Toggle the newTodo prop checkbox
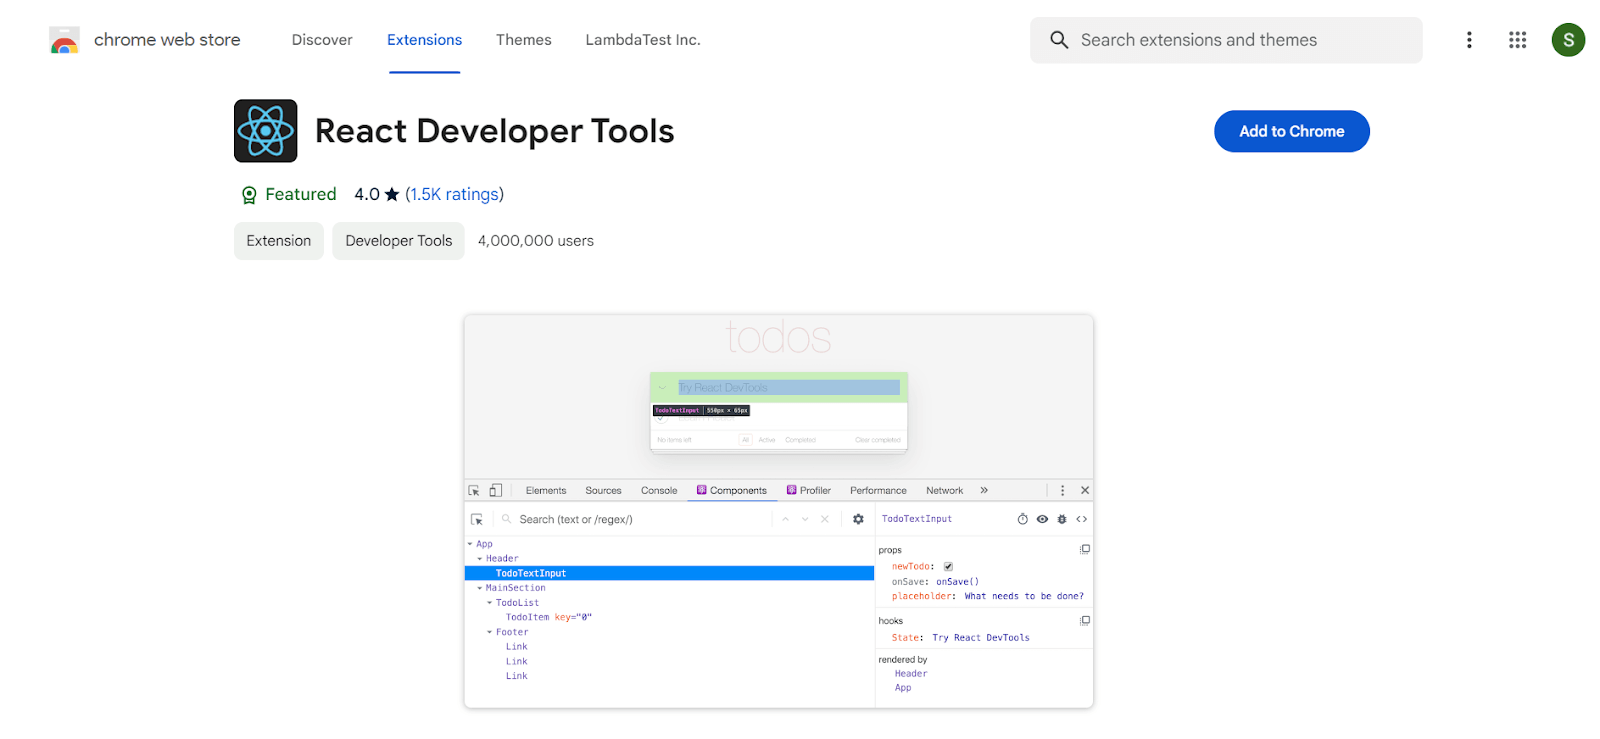The image size is (1600, 739). pos(948,567)
